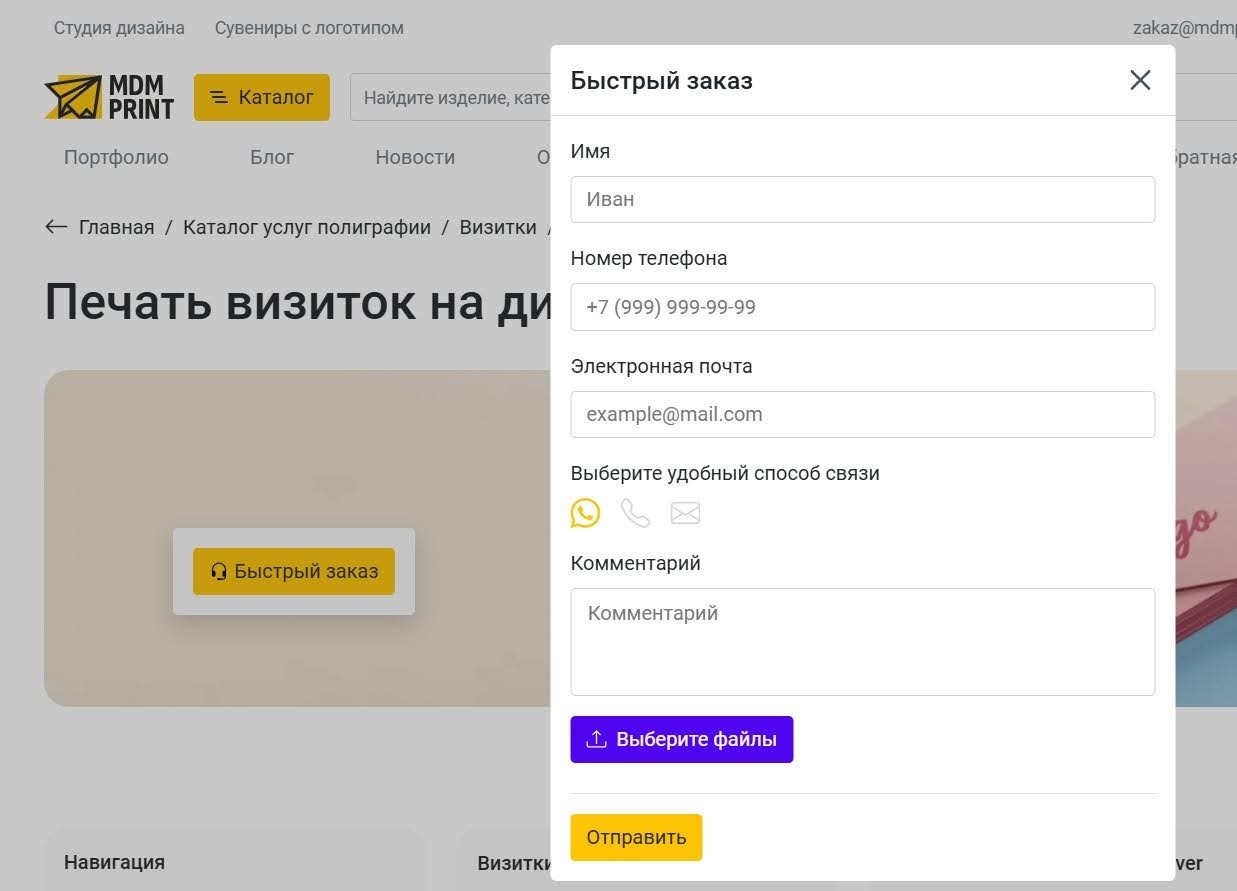Open the Каталог menu button

(x=262, y=97)
